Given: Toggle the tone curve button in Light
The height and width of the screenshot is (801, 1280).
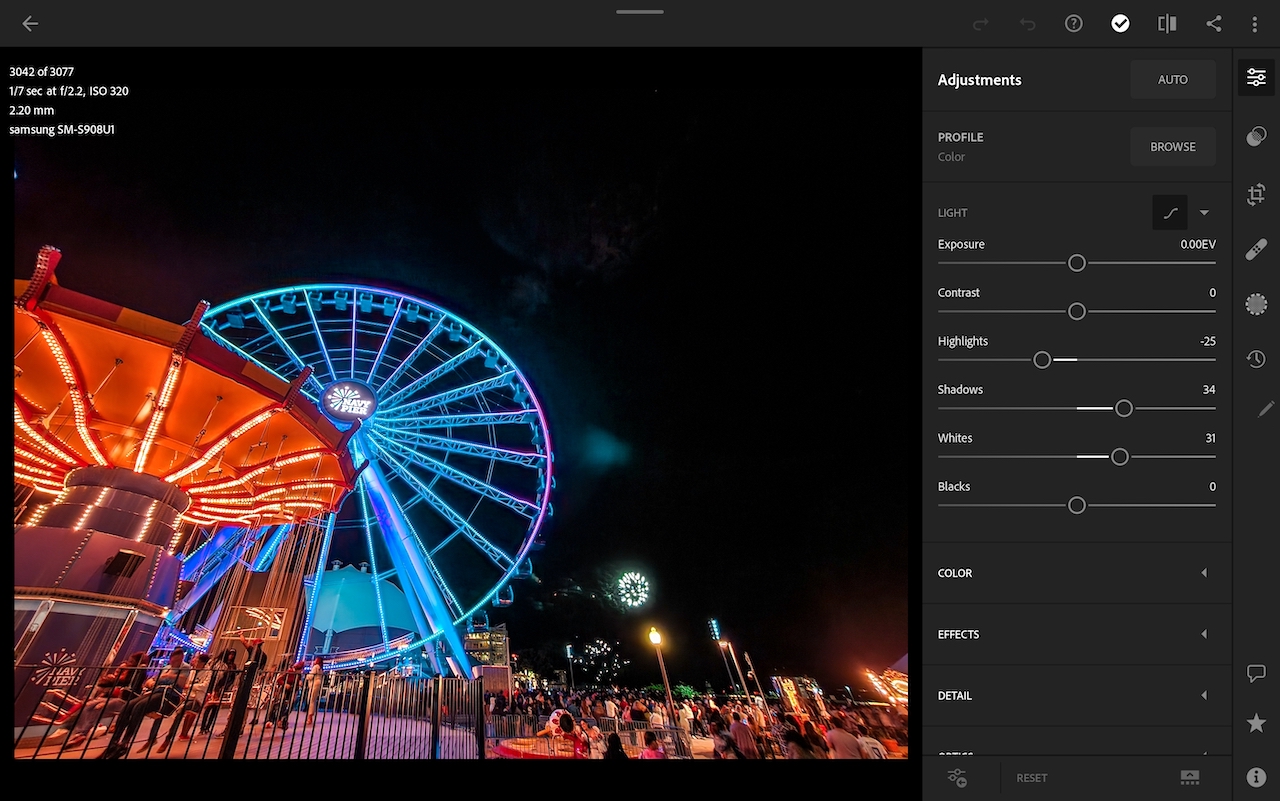Looking at the screenshot, I should click(1170, 213).
